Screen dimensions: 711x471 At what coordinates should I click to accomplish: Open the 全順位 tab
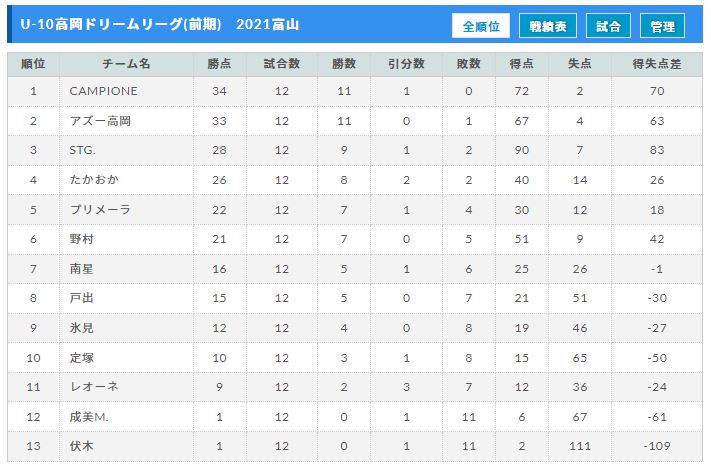tap(481, 26)
